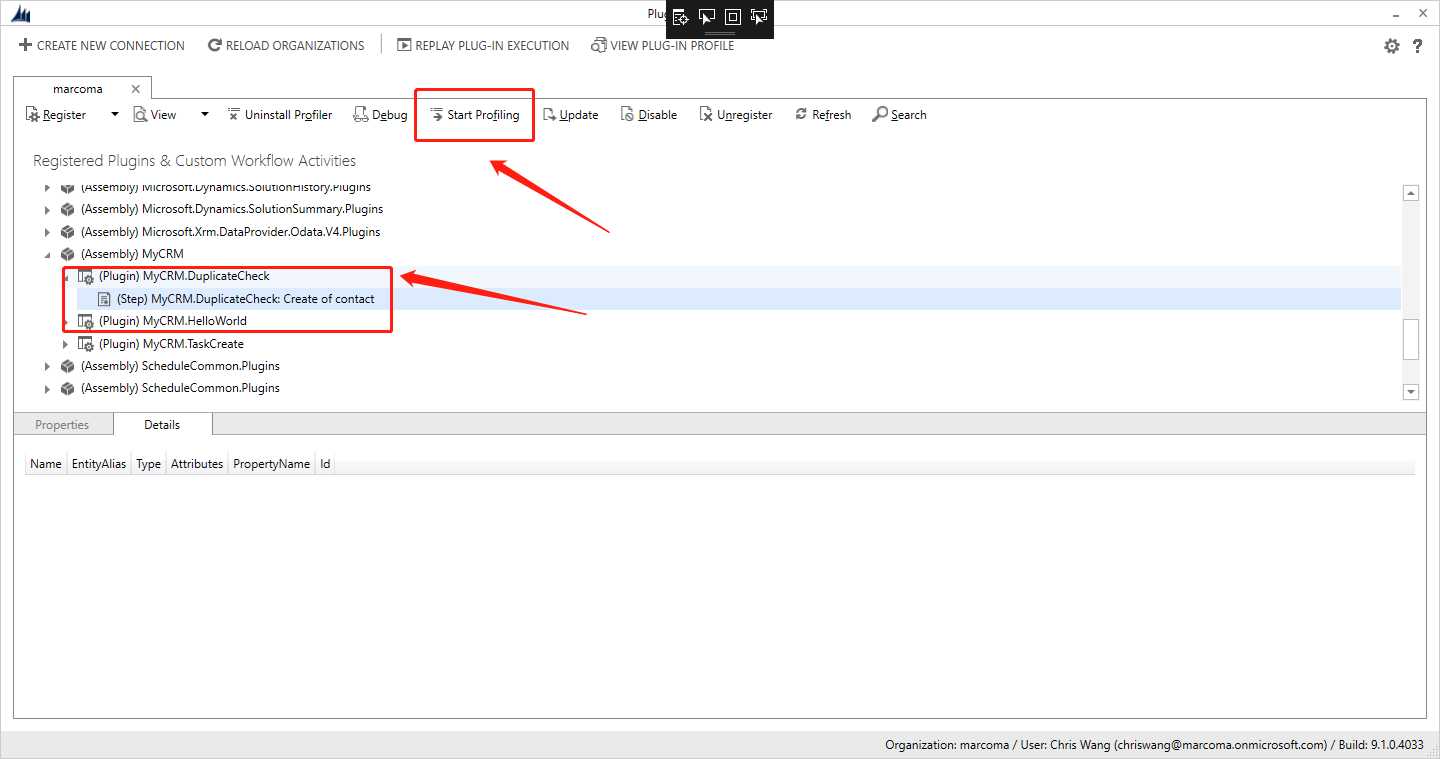Viewport: 1440px width, 759px height.
Task: Click Odata.V4.Plugins assembly cube icon
Action: 67,232
